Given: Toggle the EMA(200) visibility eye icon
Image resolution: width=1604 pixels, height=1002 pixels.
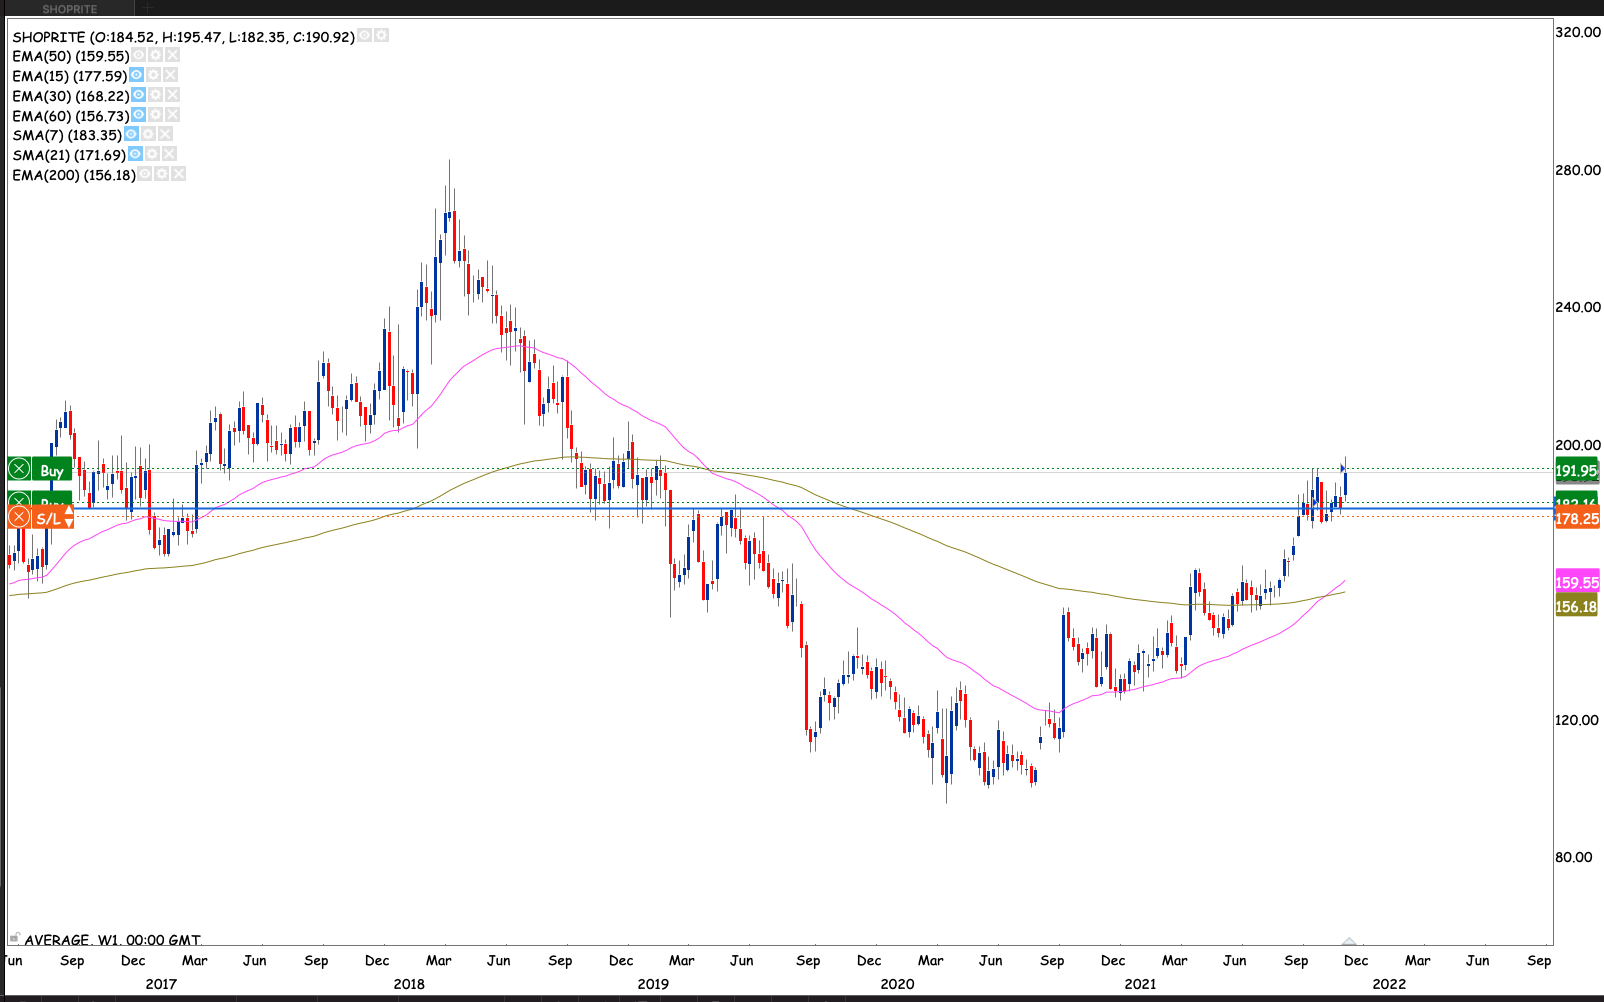Looking at the screenshot, I should click(x=145, y=174).
